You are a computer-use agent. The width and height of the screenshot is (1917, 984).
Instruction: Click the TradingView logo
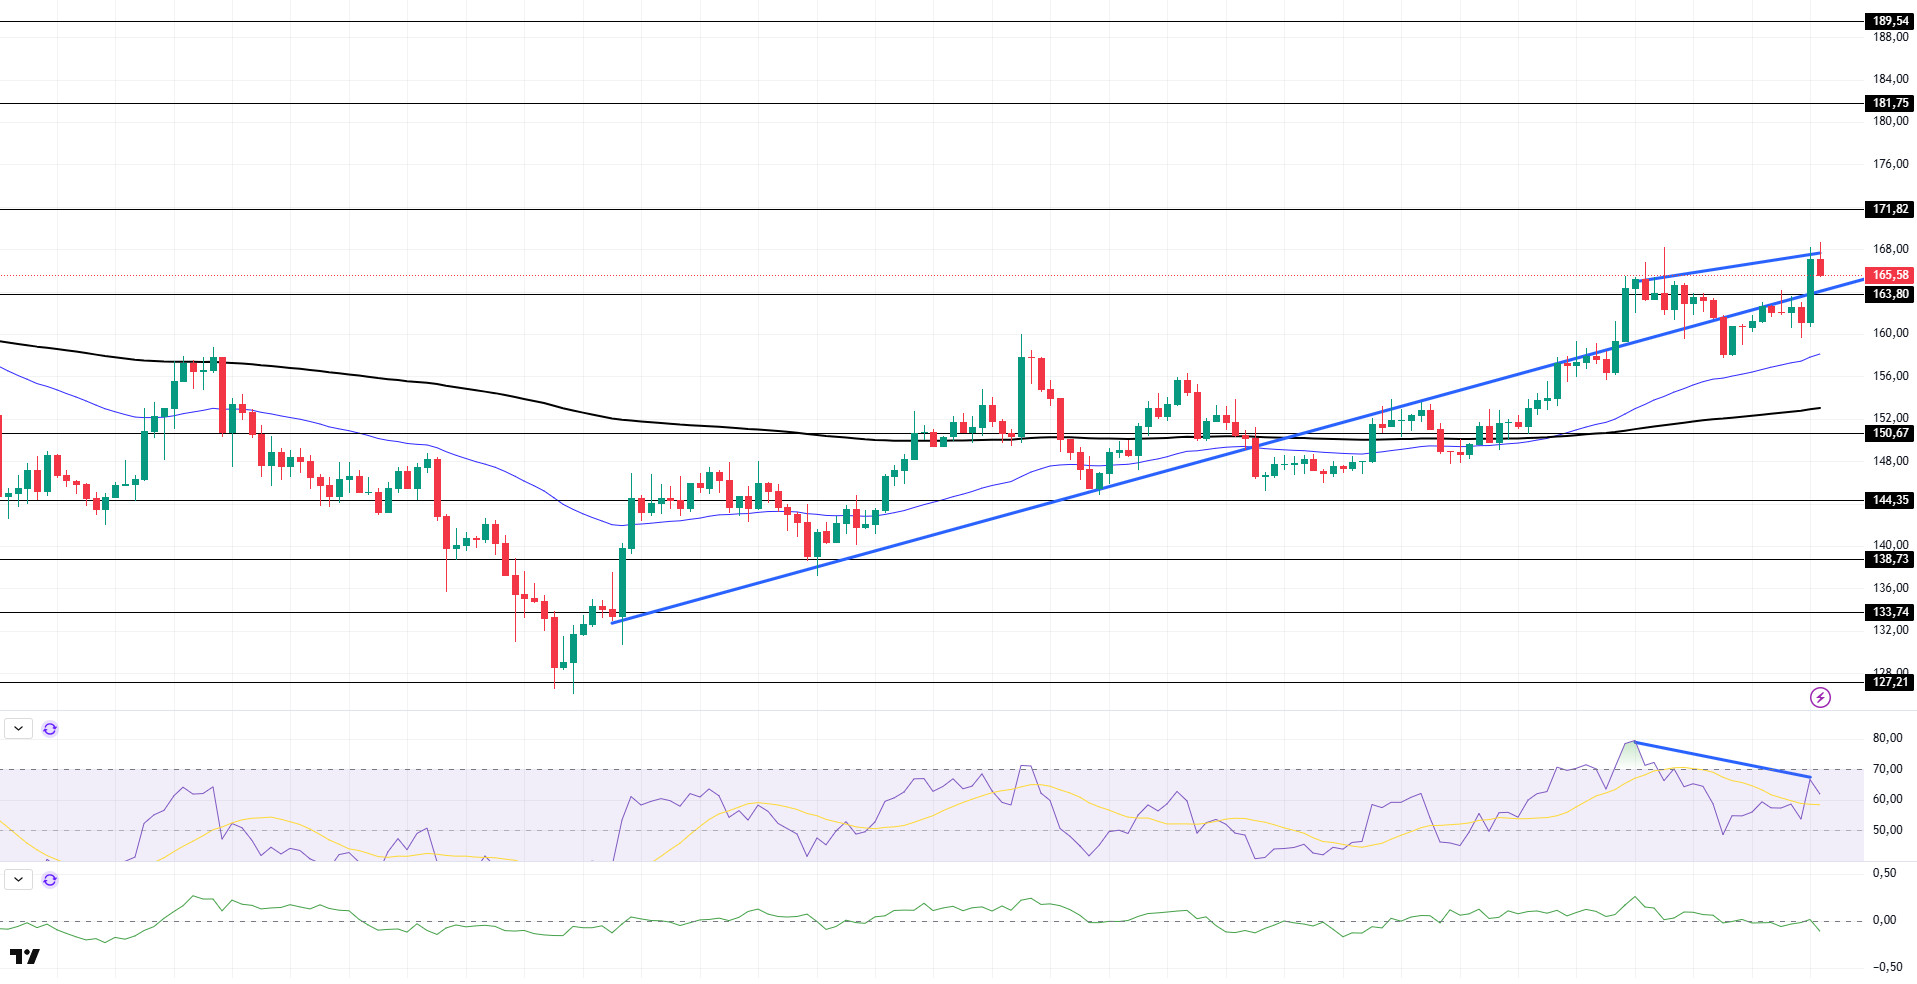[25, 957]
